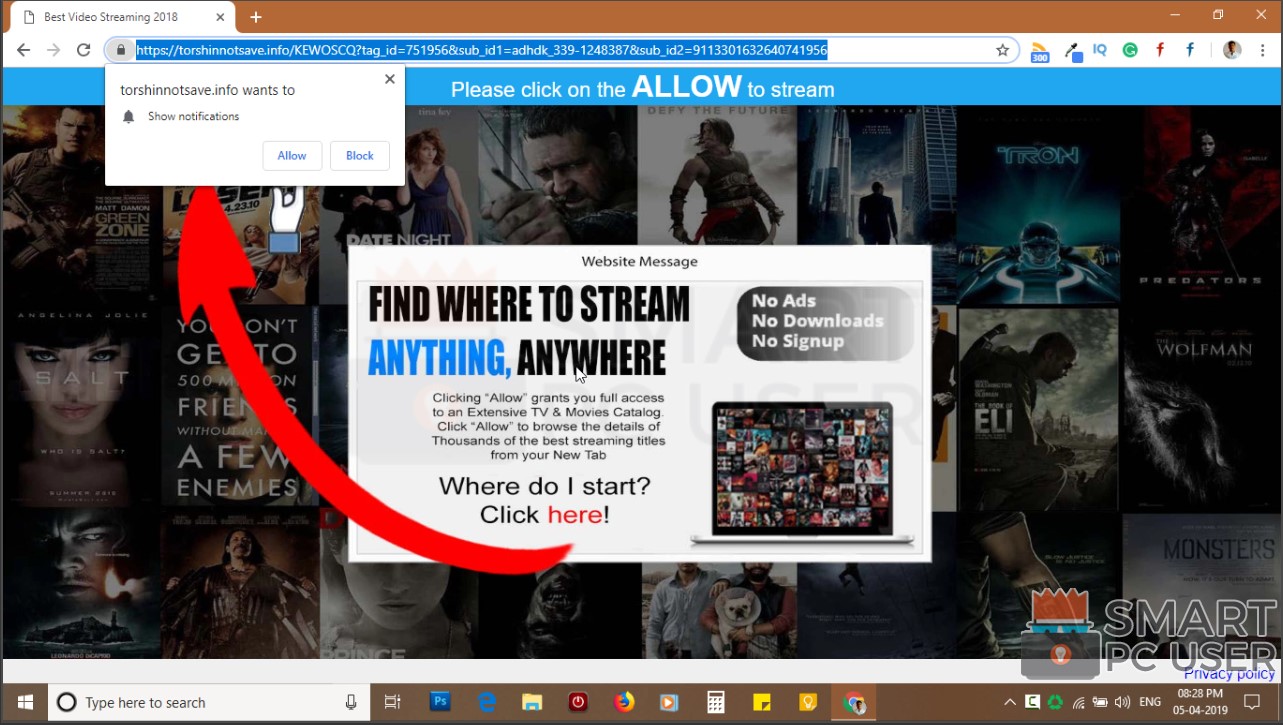Launch Photoshop from the taskbar

(439, 702)
